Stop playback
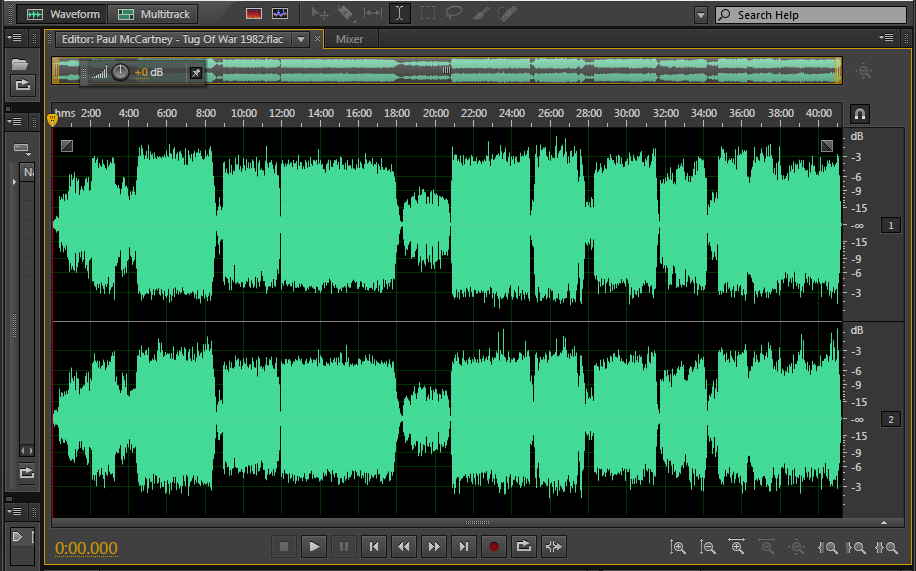The image size is (916, 571). coord(284,547)
